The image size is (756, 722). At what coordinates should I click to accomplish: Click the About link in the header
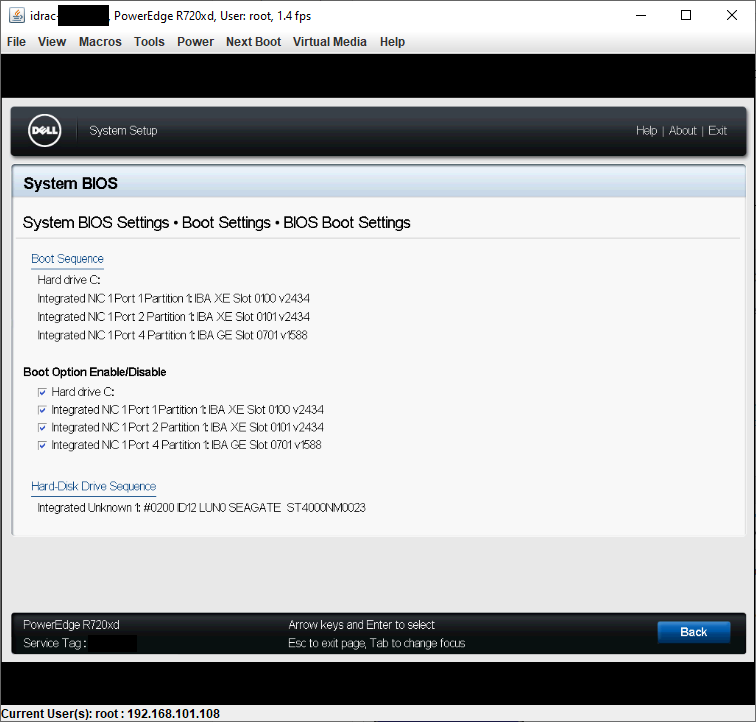[x=683, y=131]
